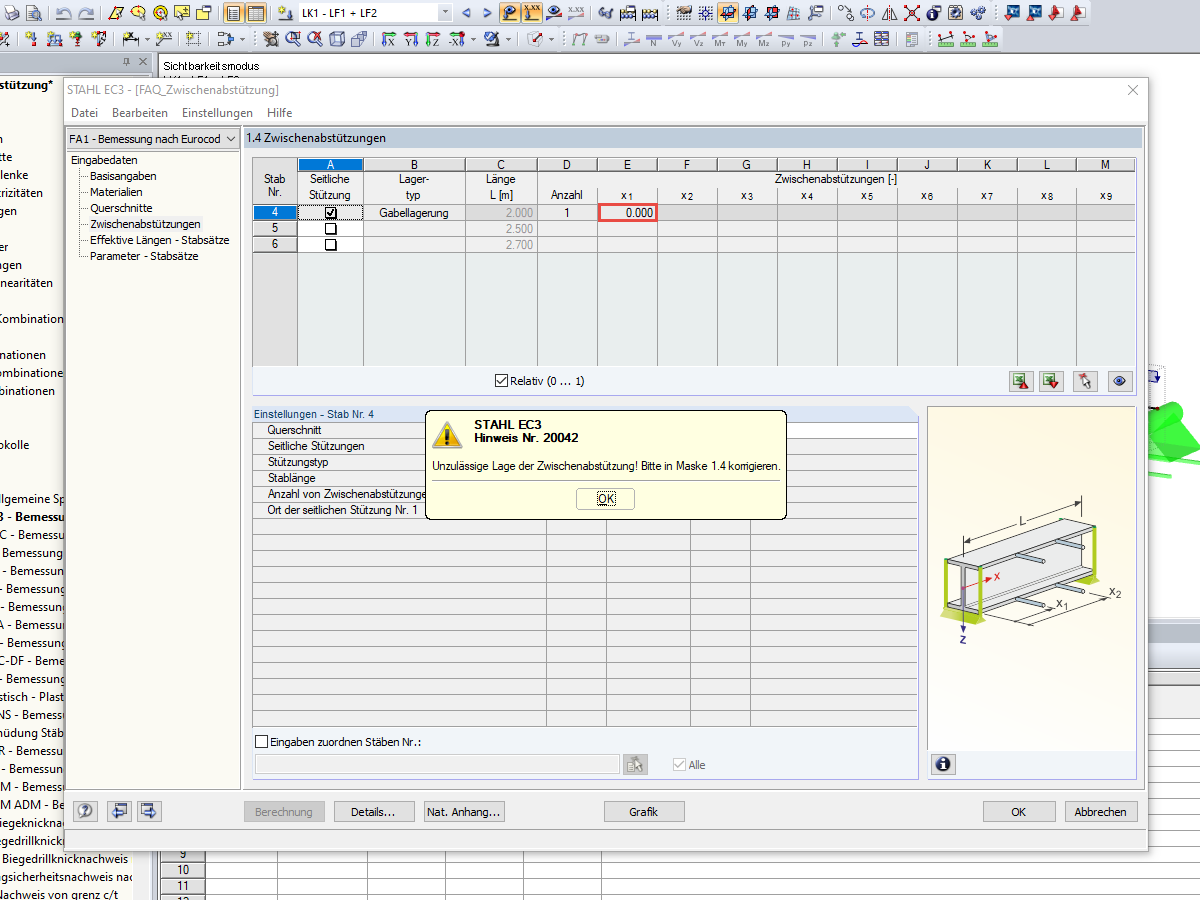Open the Nat. Anhang settings
This screenshot has width=1200, height=900.
(x=464, y=811)
